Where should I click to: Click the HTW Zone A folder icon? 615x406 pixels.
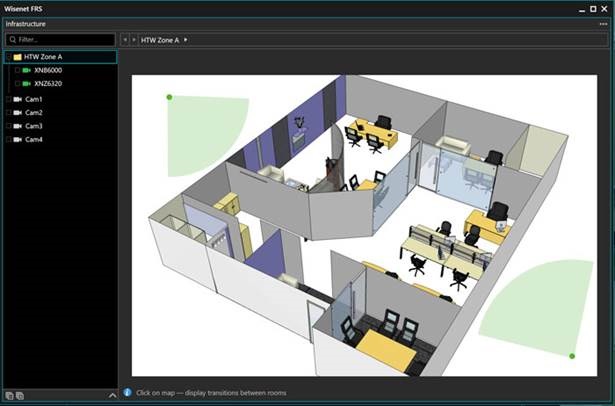tap(18, 57)
